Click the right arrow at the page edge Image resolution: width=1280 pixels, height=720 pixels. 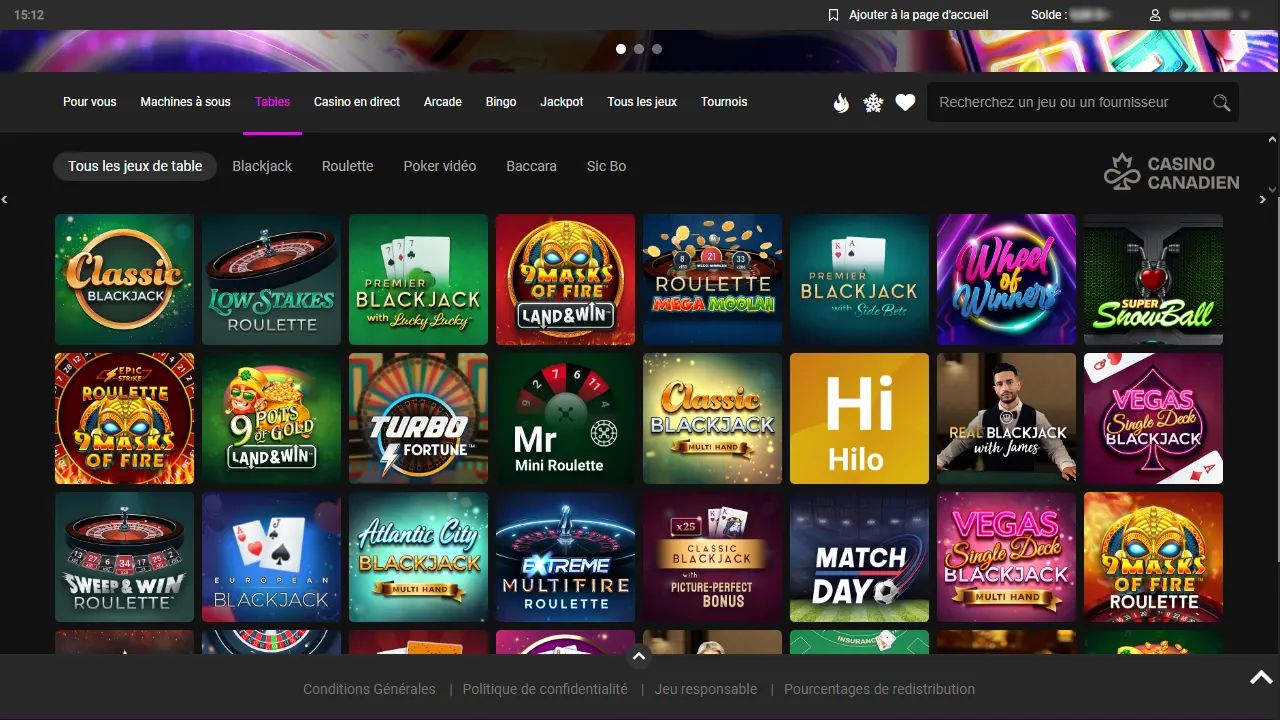(x=1263, y=200)
